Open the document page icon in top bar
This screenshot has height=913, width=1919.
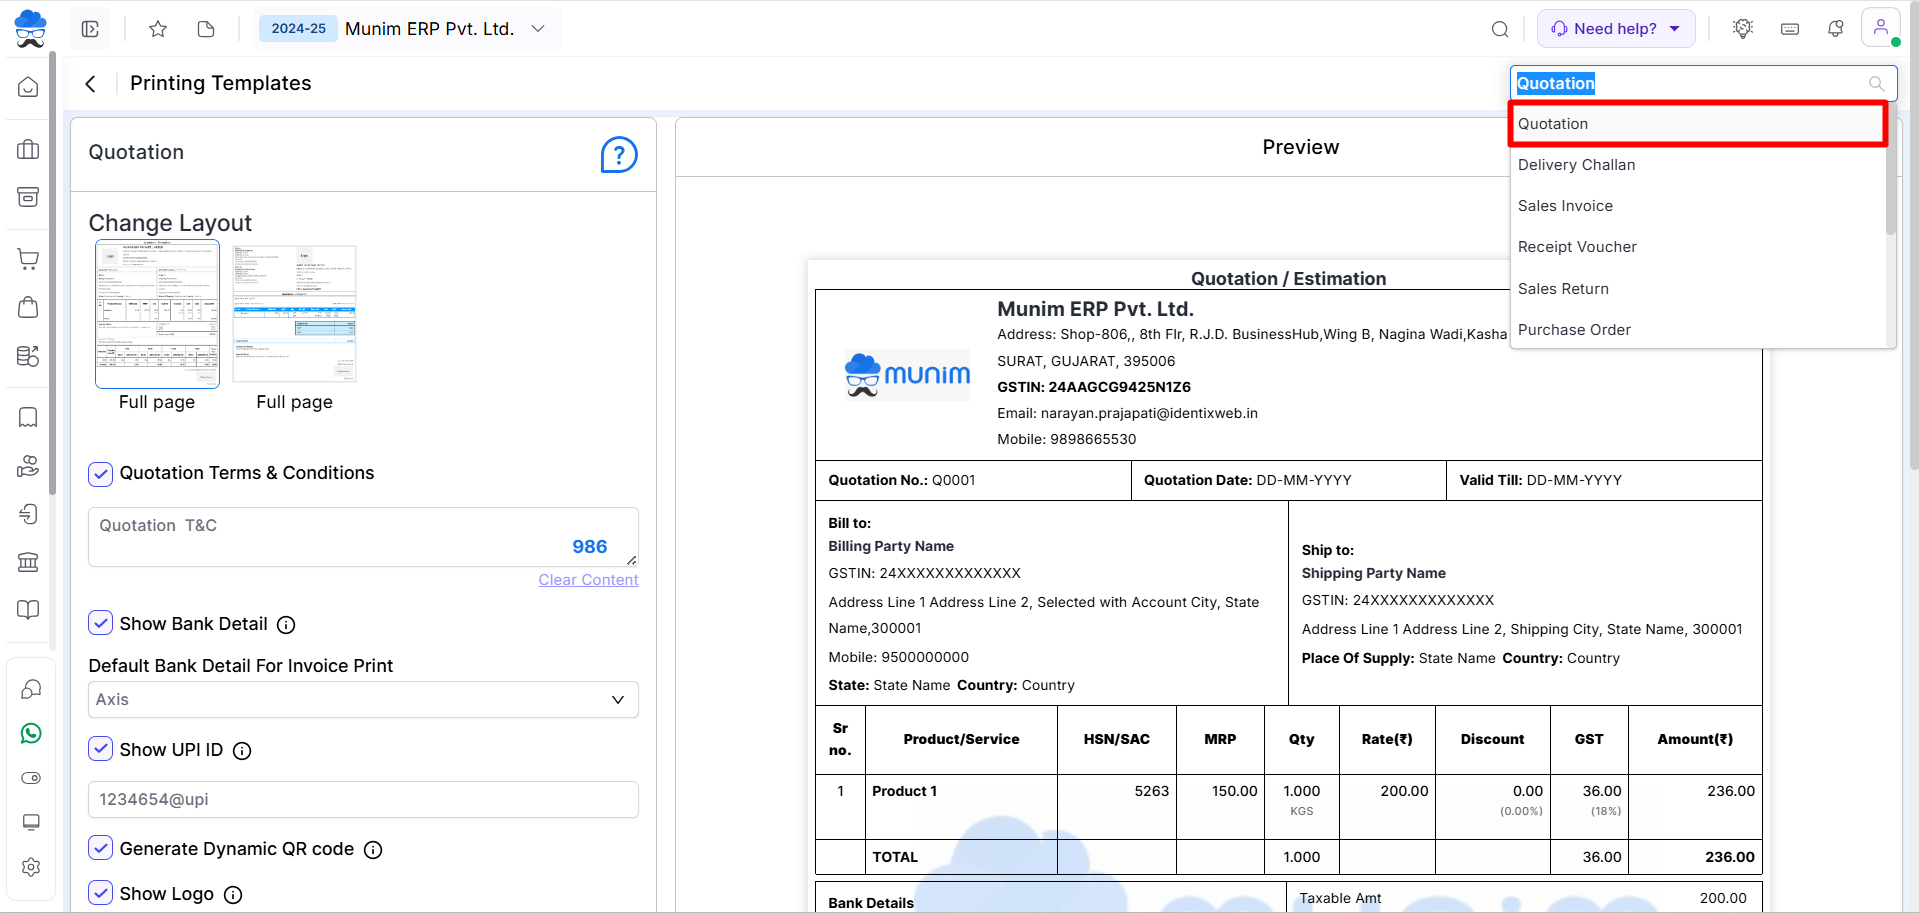click(206, 29)
